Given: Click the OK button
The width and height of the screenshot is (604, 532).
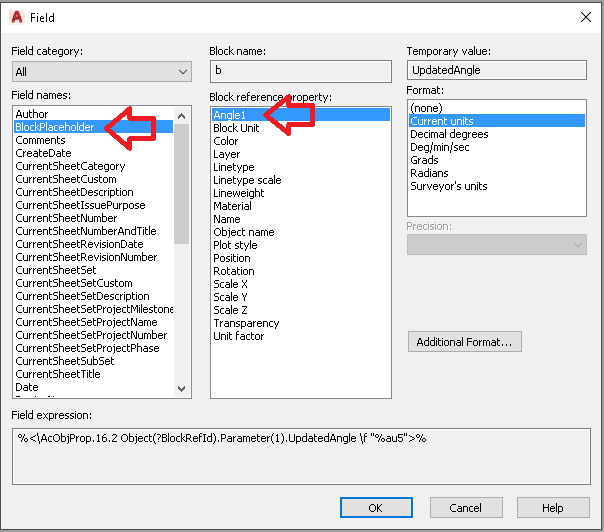Looking at the screenshot, I should 376,508.
